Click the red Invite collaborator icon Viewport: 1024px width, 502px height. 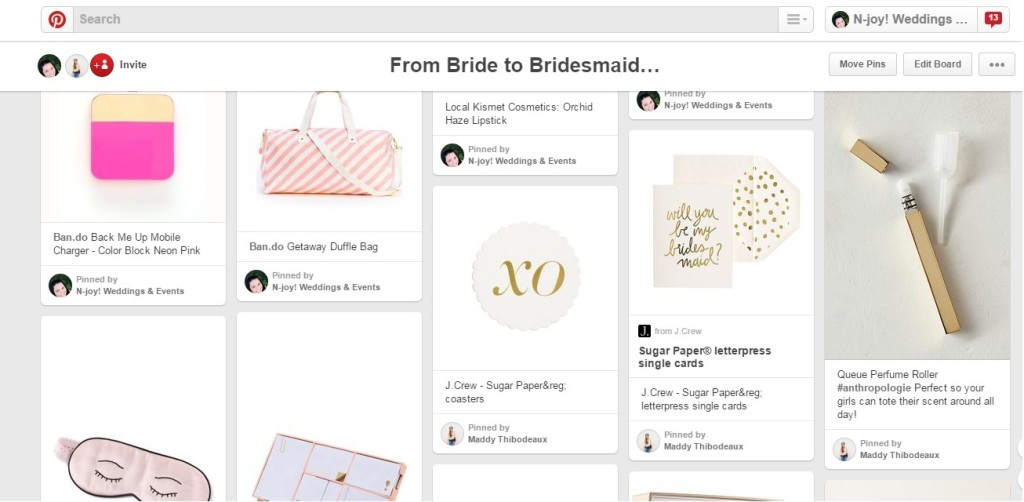click(x=102, y=65)
